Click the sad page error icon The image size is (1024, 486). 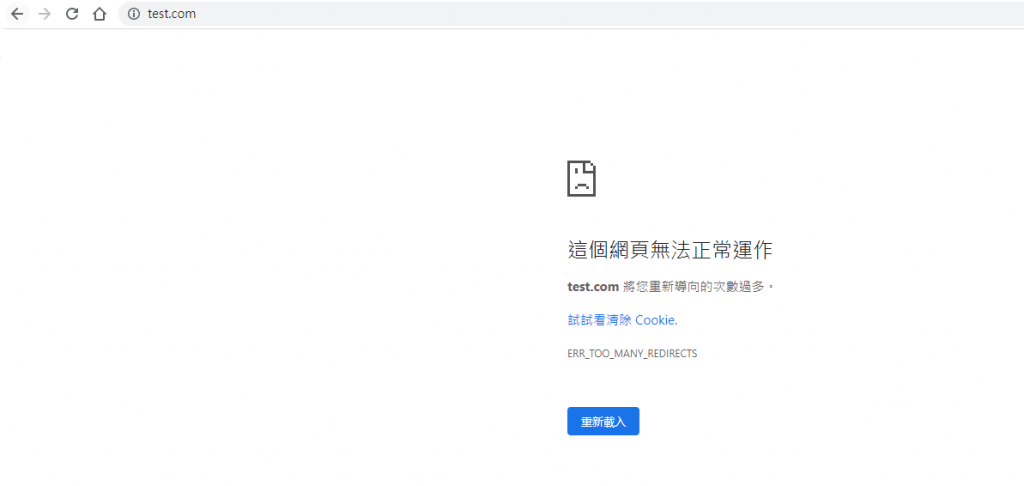(x=581, y=178)
